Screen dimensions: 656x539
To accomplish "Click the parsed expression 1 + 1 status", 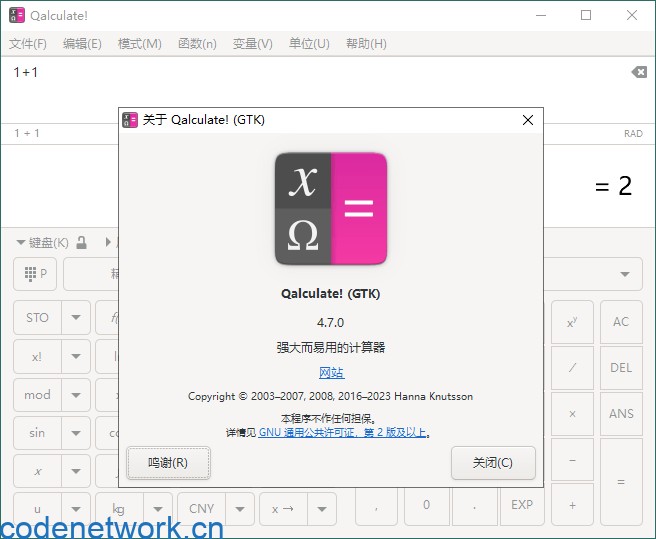I will (27, 133).
